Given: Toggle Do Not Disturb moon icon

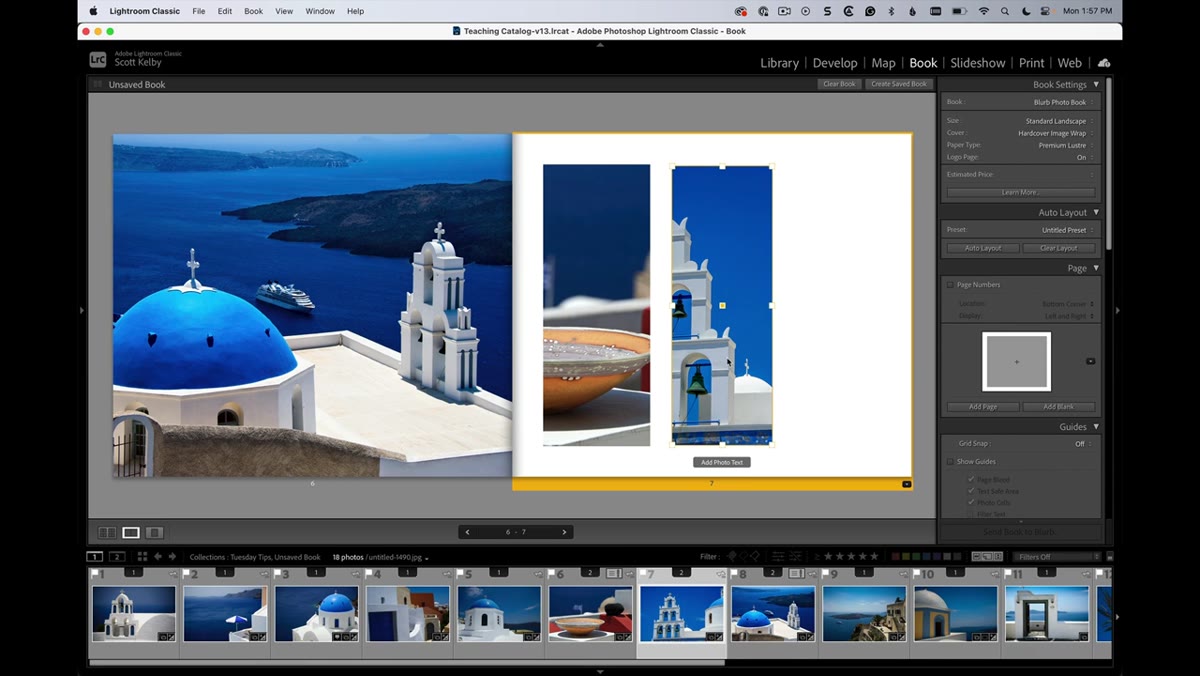Looking at the screenshot, I should pyautogui.click(x=1028, y=11).
